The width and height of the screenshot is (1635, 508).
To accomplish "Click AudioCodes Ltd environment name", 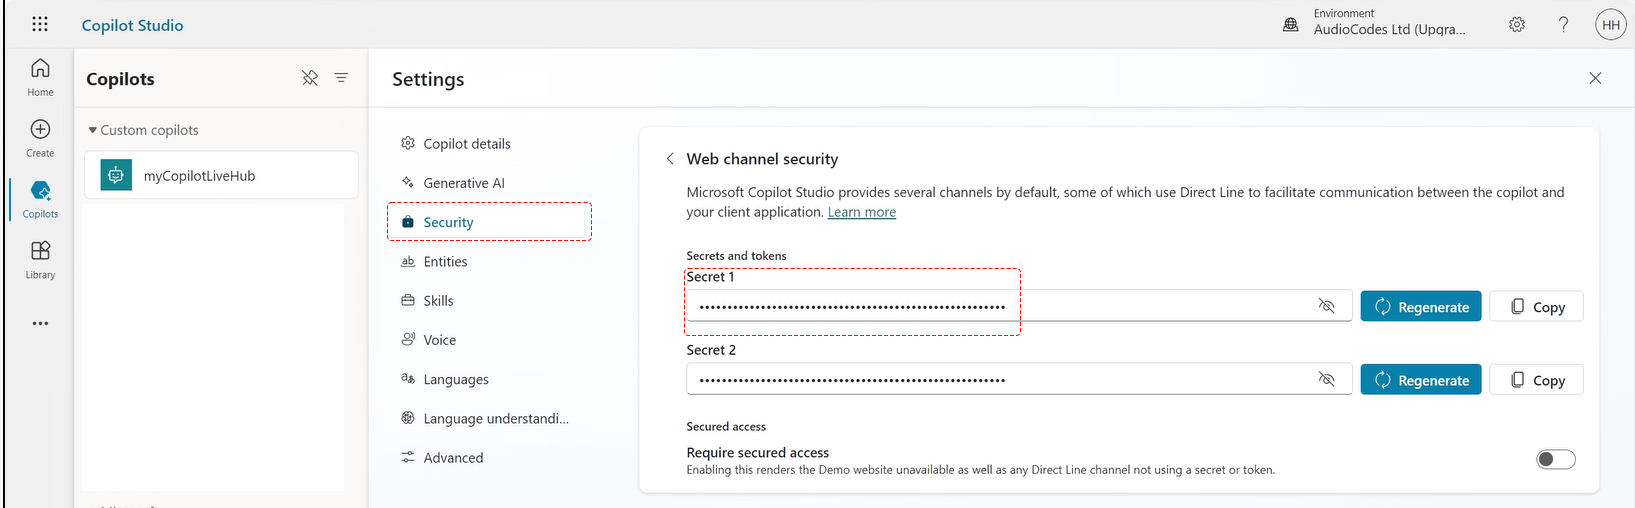I will click(1389, 29).
